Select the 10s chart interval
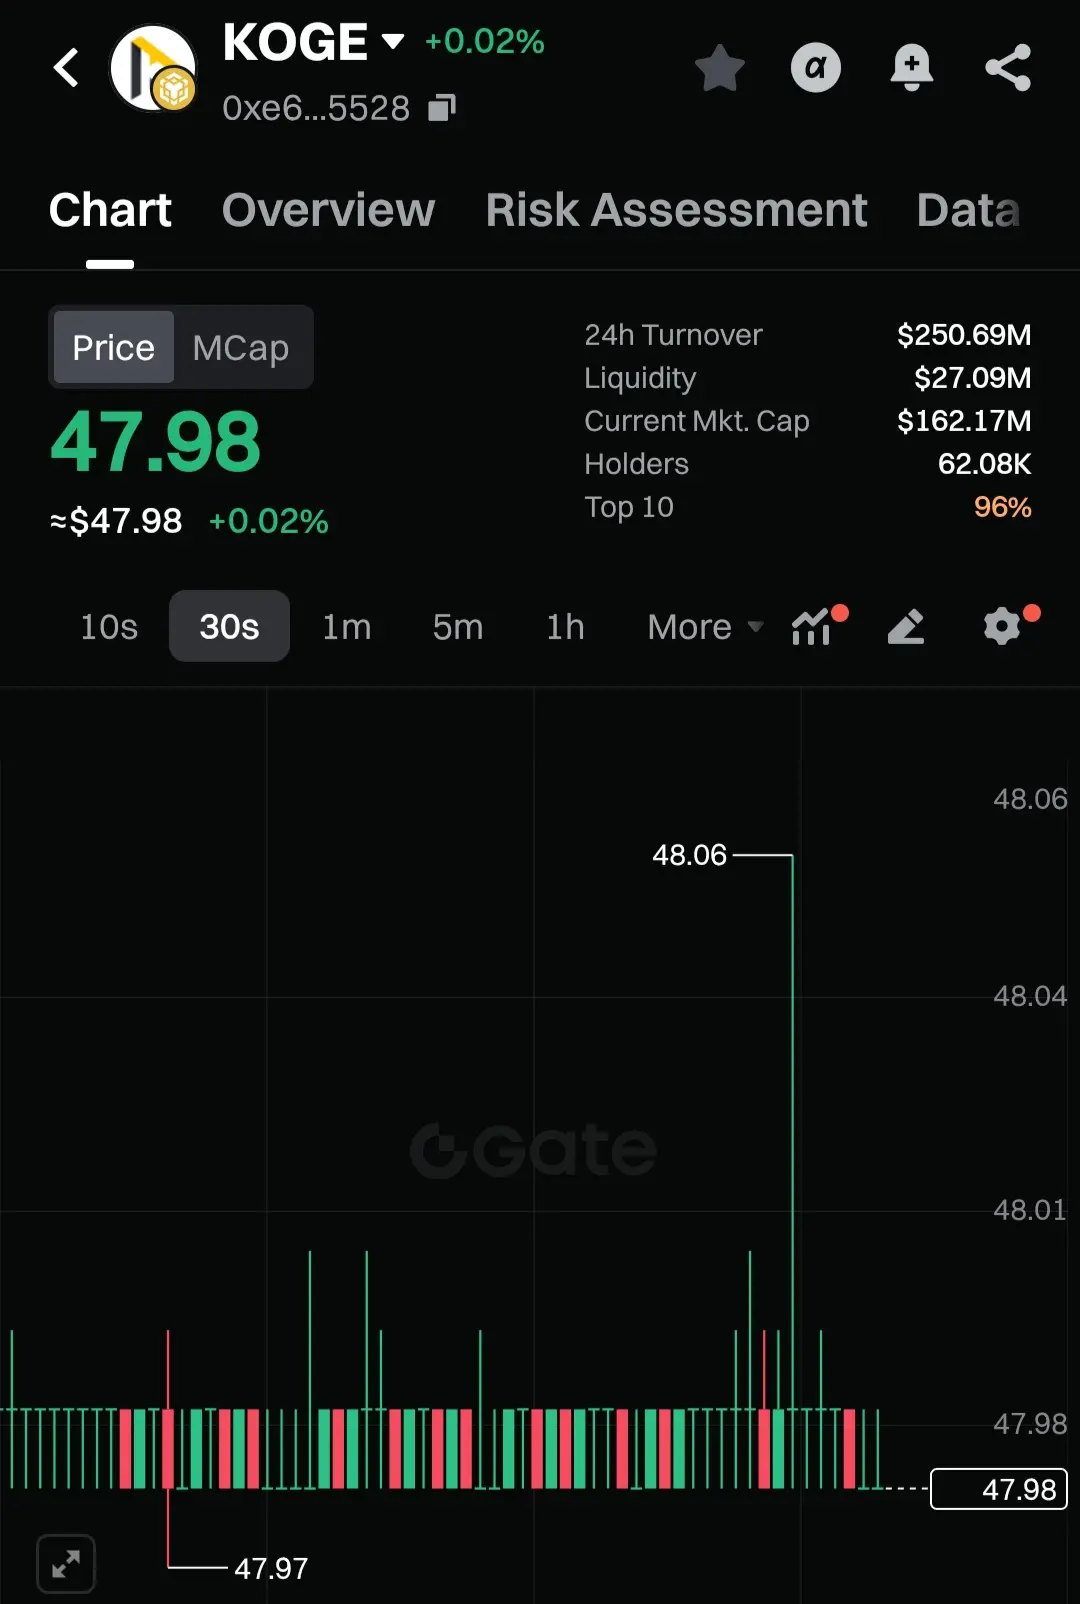Image resolution: width=1080 pixels, height=1604 pixels. click(x=109, y=626)
